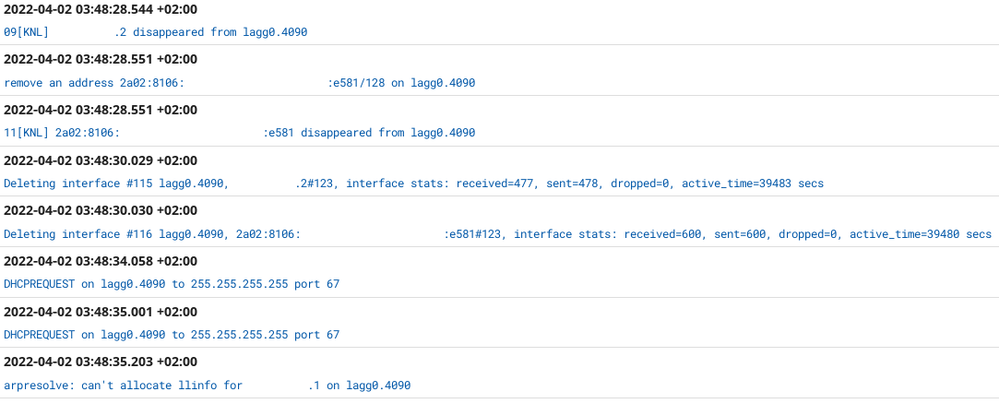
Task: Select the 11[KNL] 2a02:8106 disappeared message
Action: (x=239, y=133)
